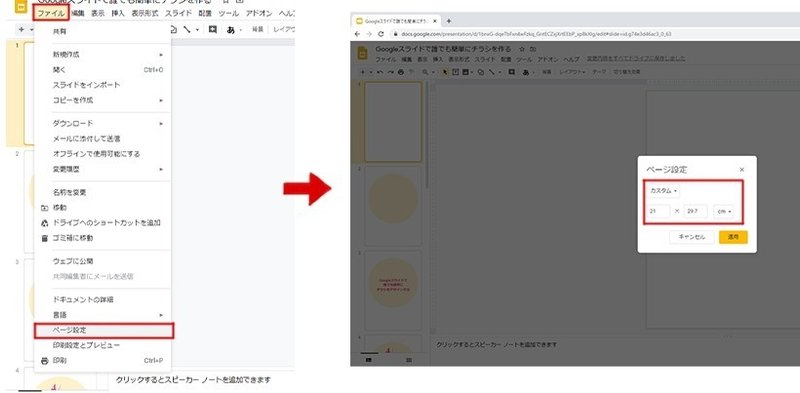800x393 pixels.
Task: Select オフラインで使用可能にする entry
Action: (103, 154)
